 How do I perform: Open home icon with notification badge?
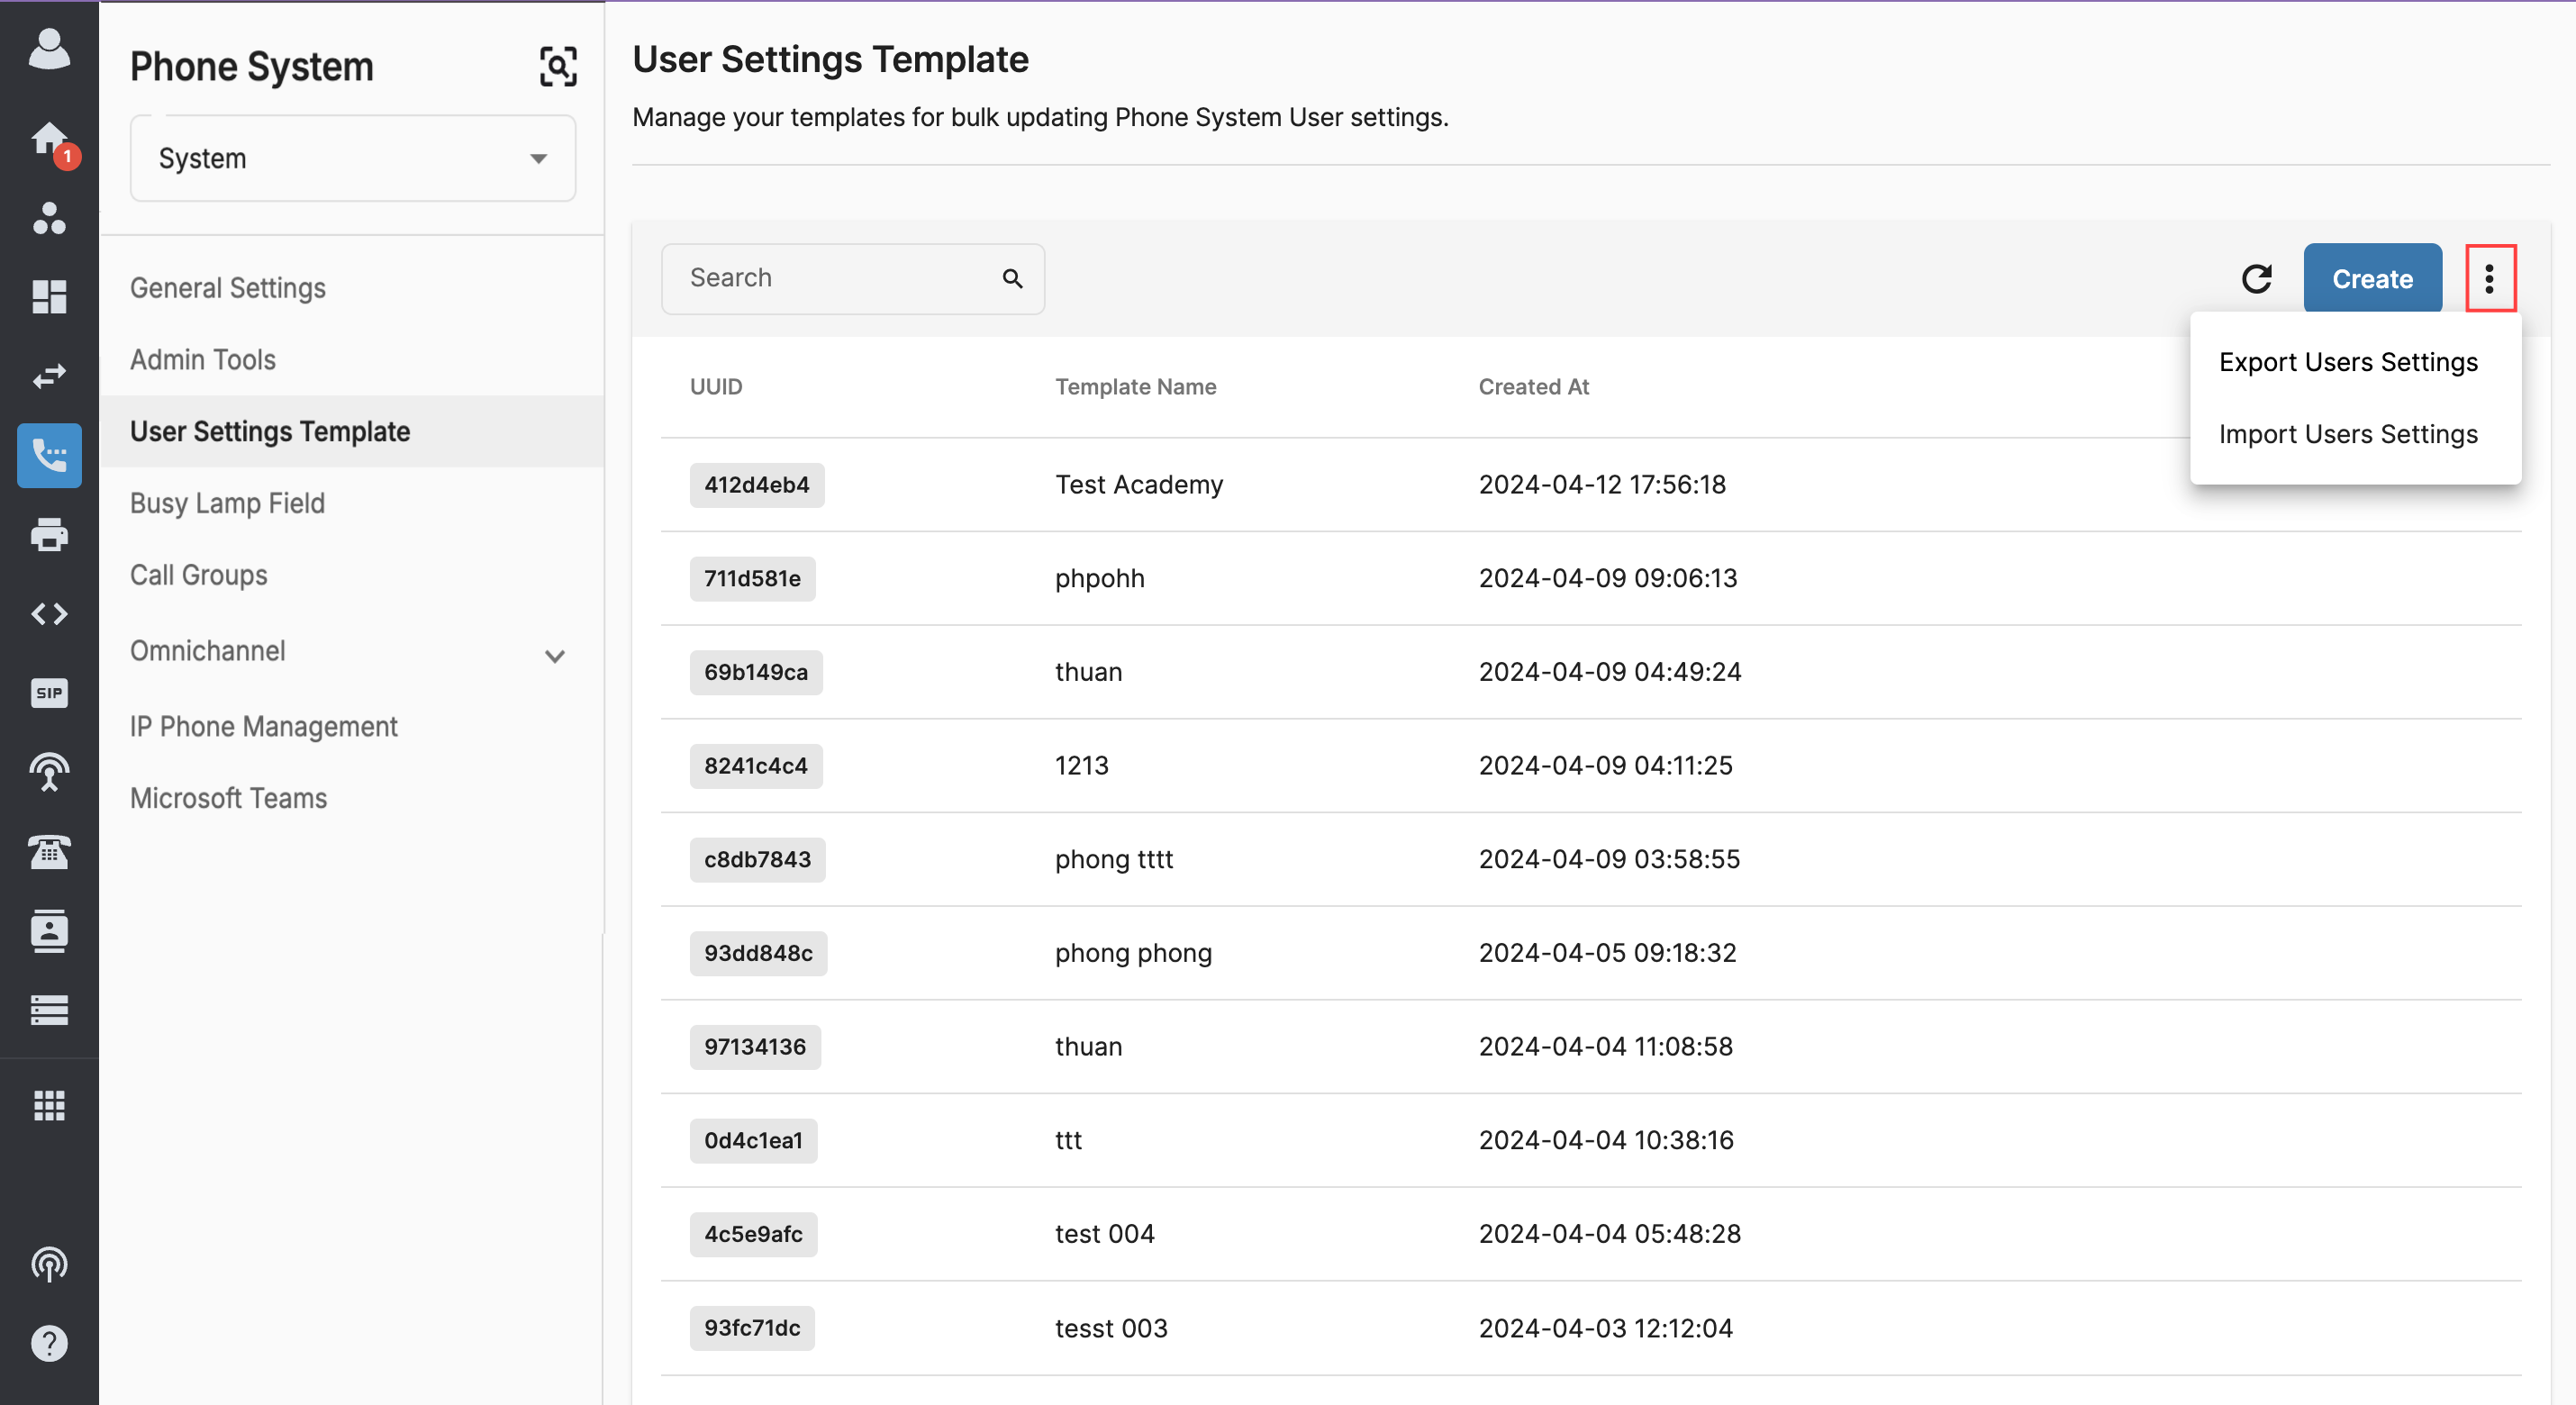[x=50, y=141]
